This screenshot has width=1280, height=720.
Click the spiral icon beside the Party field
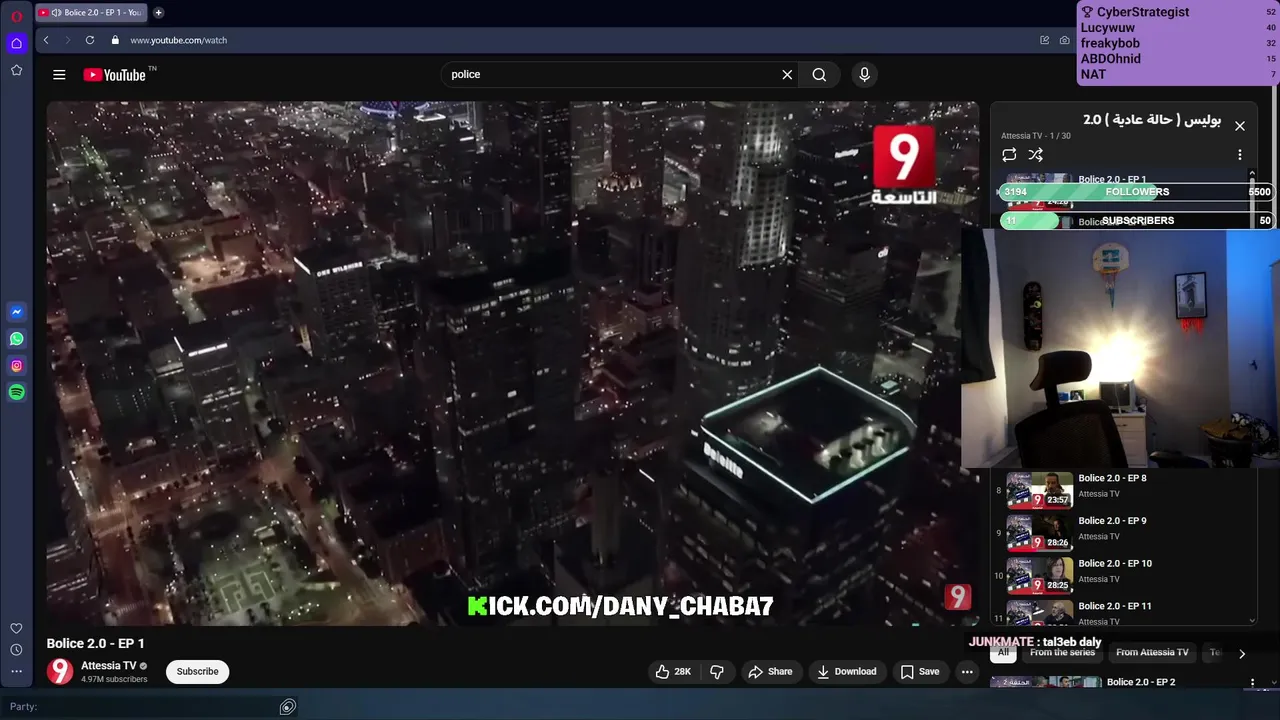(x=287, y=707)
